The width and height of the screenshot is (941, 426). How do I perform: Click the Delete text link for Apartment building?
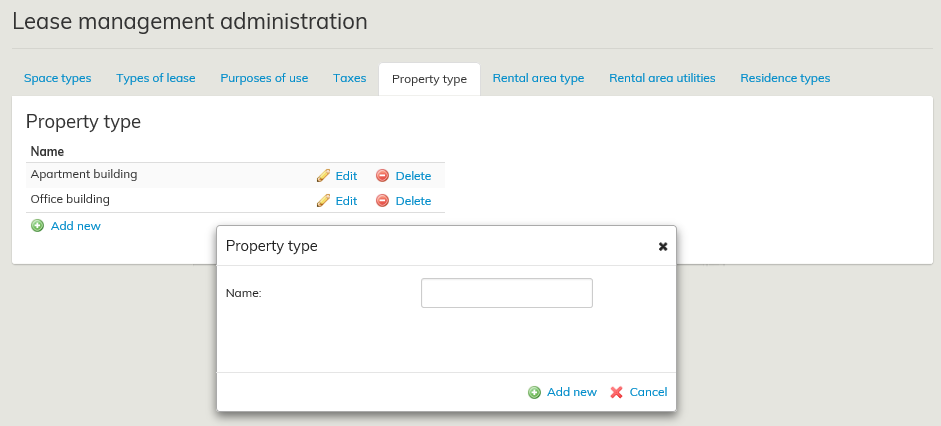coord(413,176)
